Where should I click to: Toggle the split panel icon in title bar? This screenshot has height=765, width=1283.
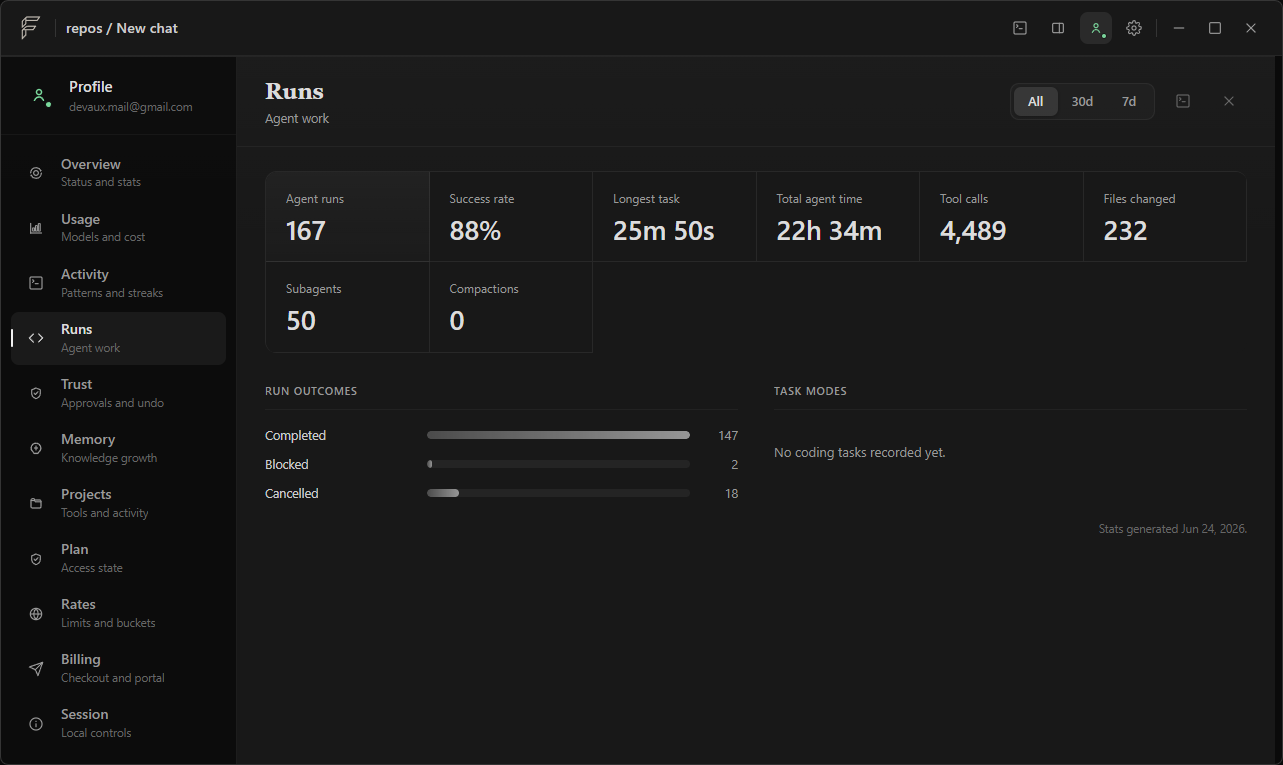click(x=1058, y=28)
